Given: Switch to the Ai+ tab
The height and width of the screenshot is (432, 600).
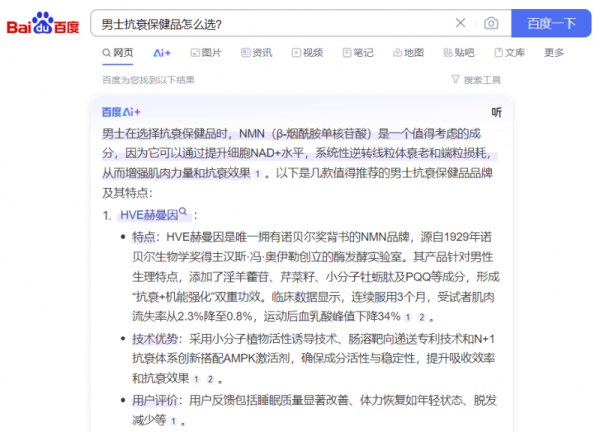Looking at the screenshot, I should [x=162, y=53].
